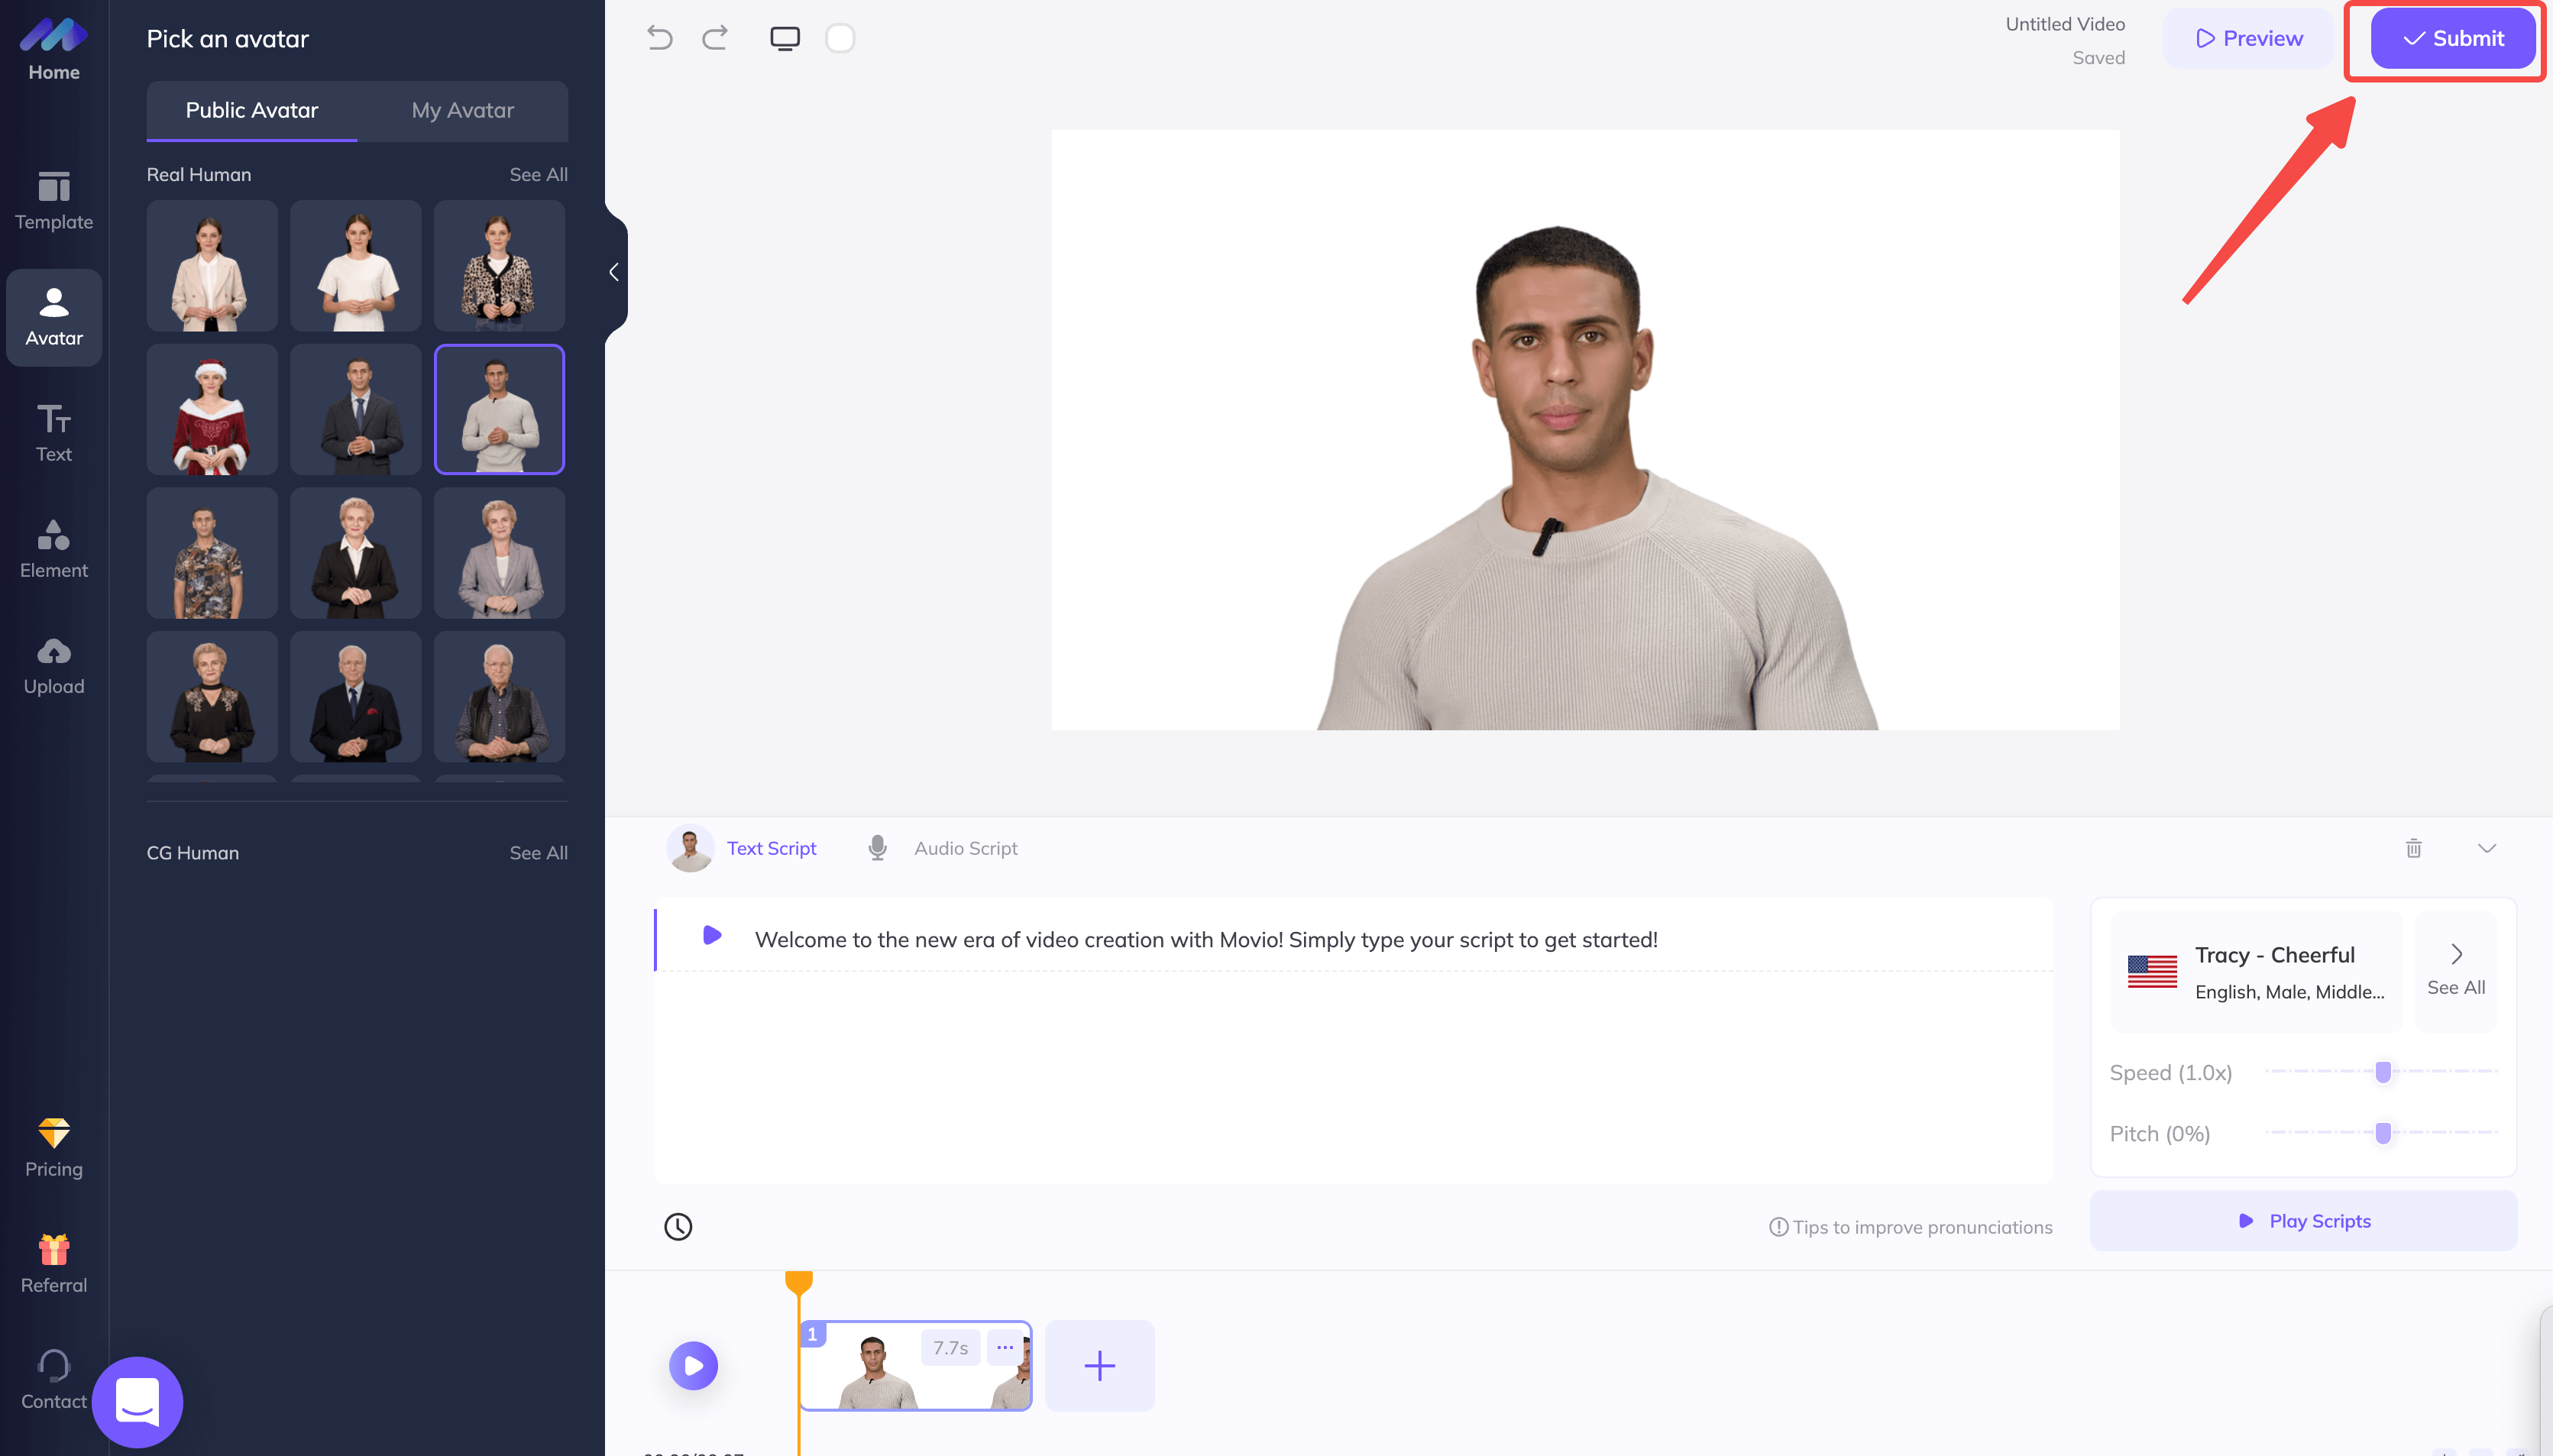Select man in floral shirt avatar

212,553
